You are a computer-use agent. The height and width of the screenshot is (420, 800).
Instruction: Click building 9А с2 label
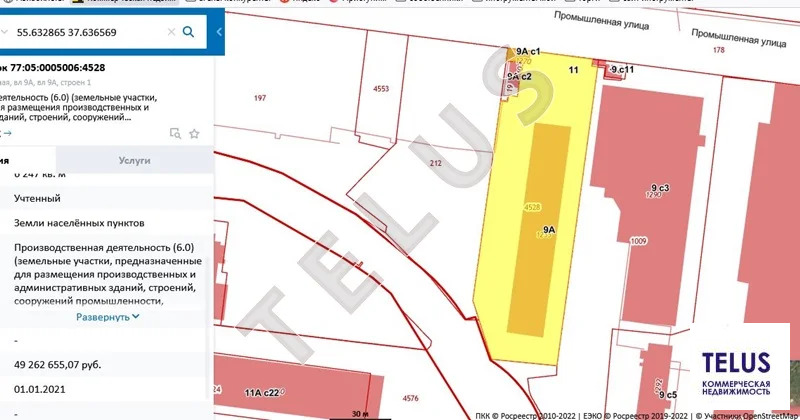(x=519, y=77)
